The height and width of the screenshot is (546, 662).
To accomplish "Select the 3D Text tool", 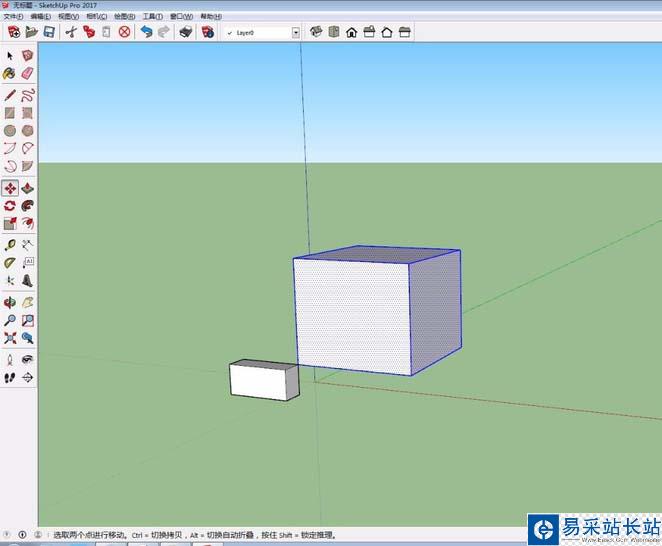I will pos(27,280).
